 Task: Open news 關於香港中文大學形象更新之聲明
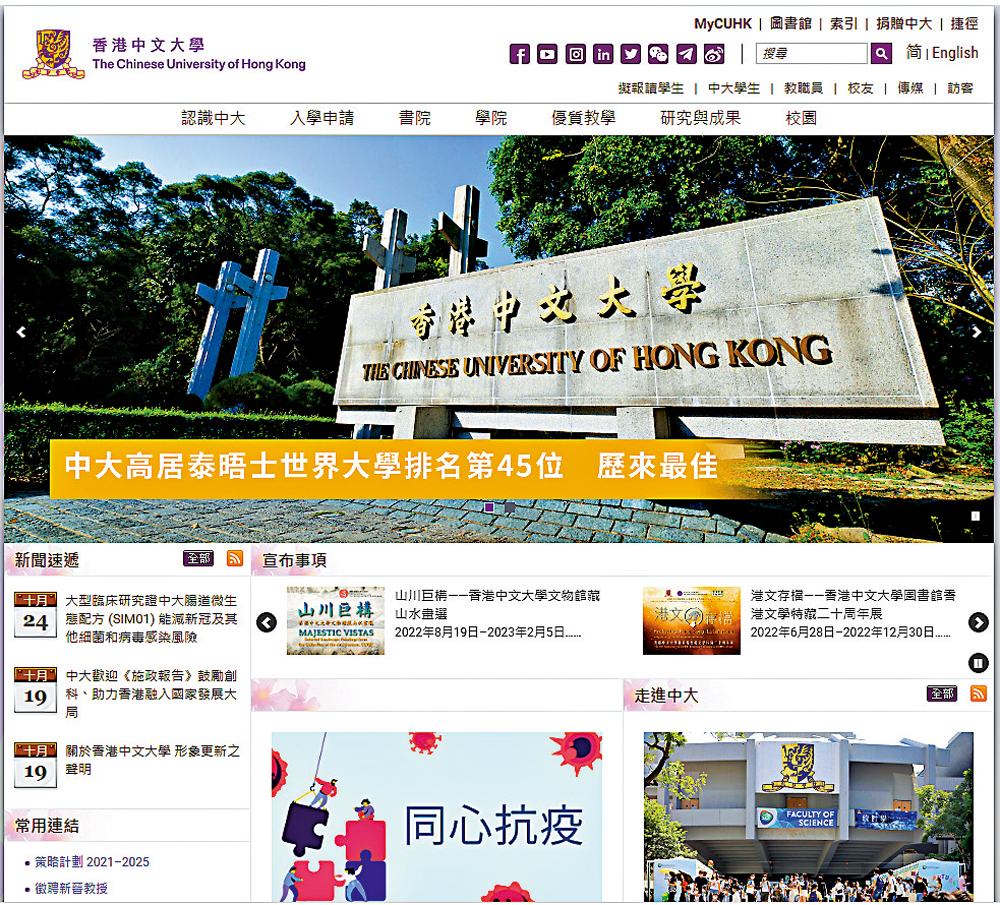(152, 760)
